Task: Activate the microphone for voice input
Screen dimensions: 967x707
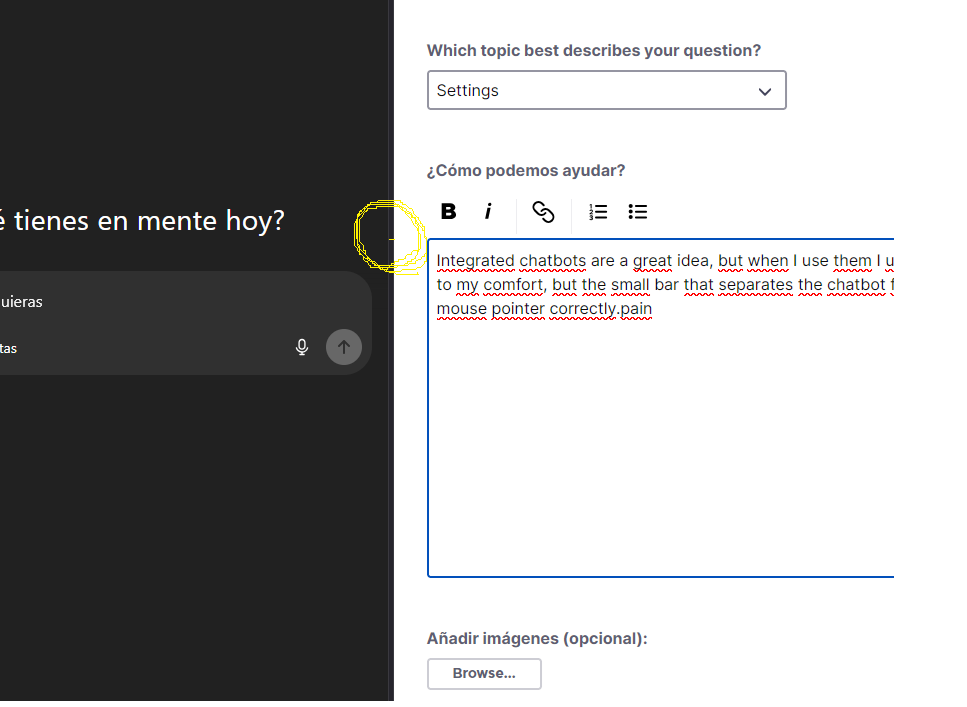Action: point(302,347)
